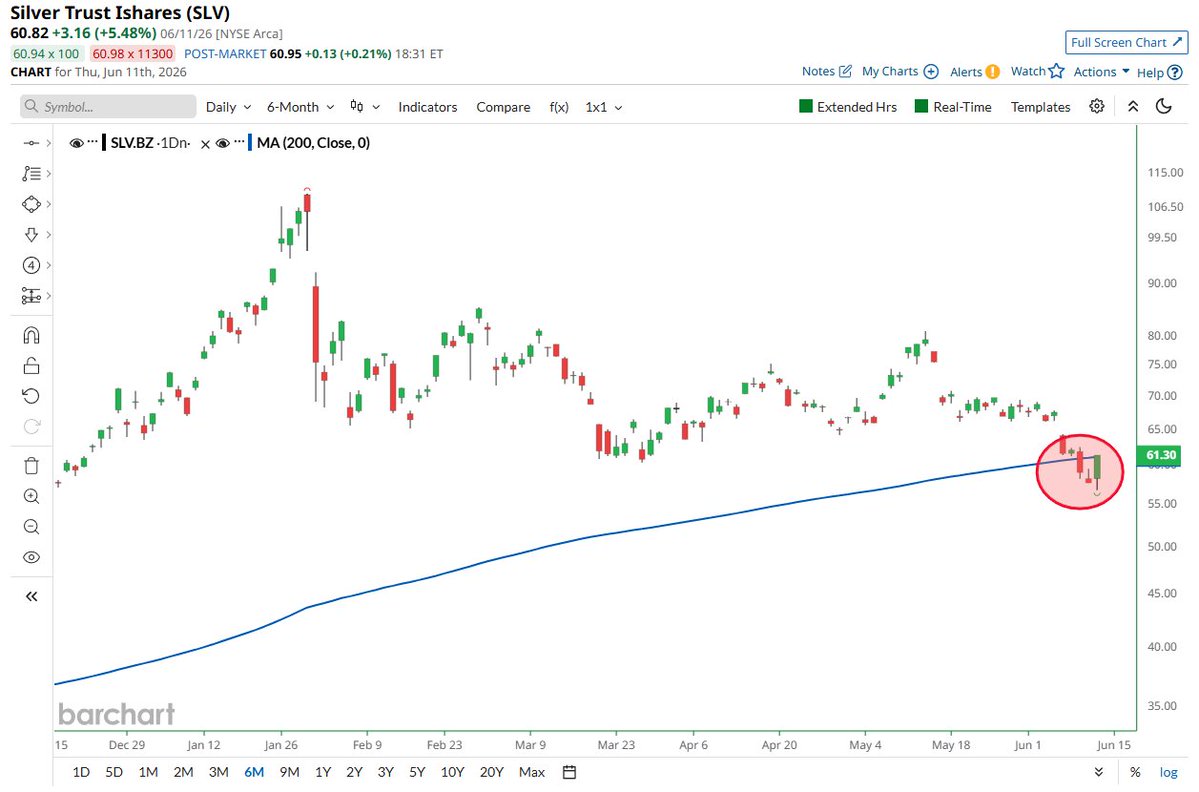Zoom in on the chart

(x=31, y=497)
